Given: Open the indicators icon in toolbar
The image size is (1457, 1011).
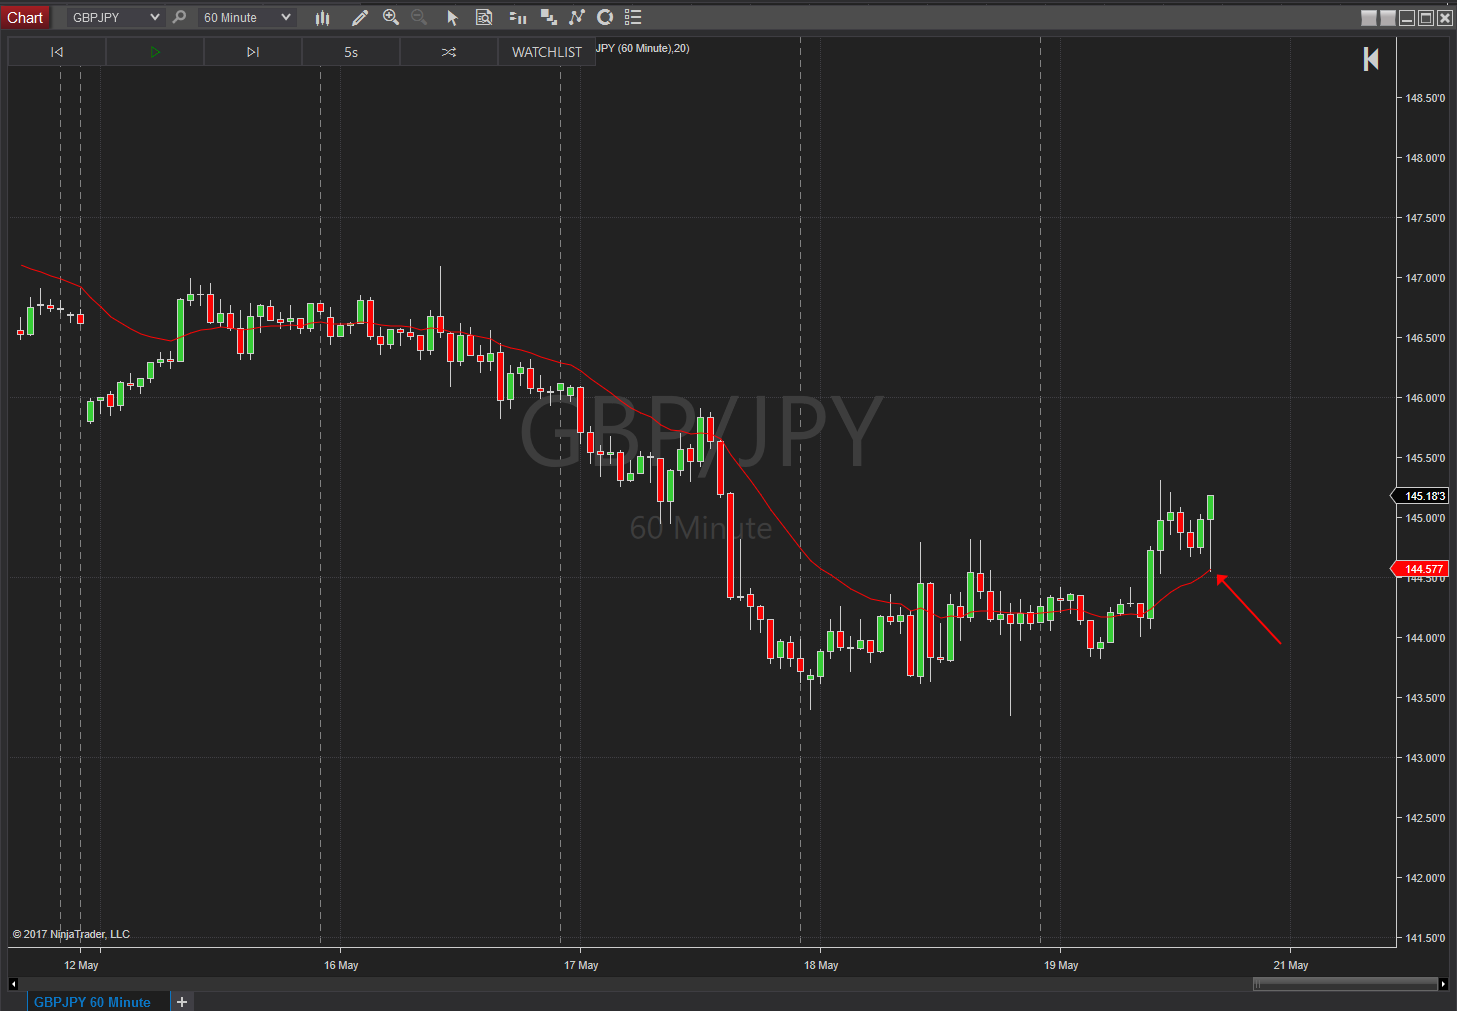Looking at the screenshot, I should pos(517,17).
